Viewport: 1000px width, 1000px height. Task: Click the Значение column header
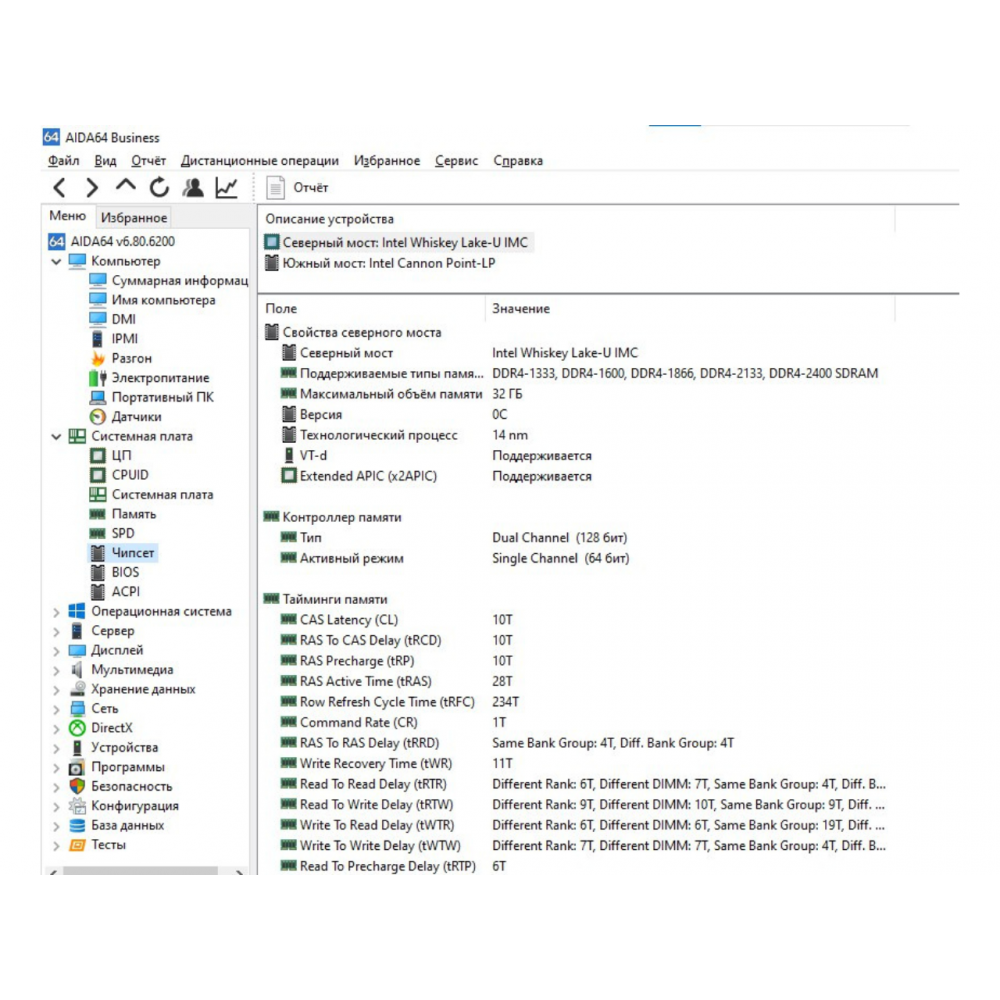click(690, 309)
